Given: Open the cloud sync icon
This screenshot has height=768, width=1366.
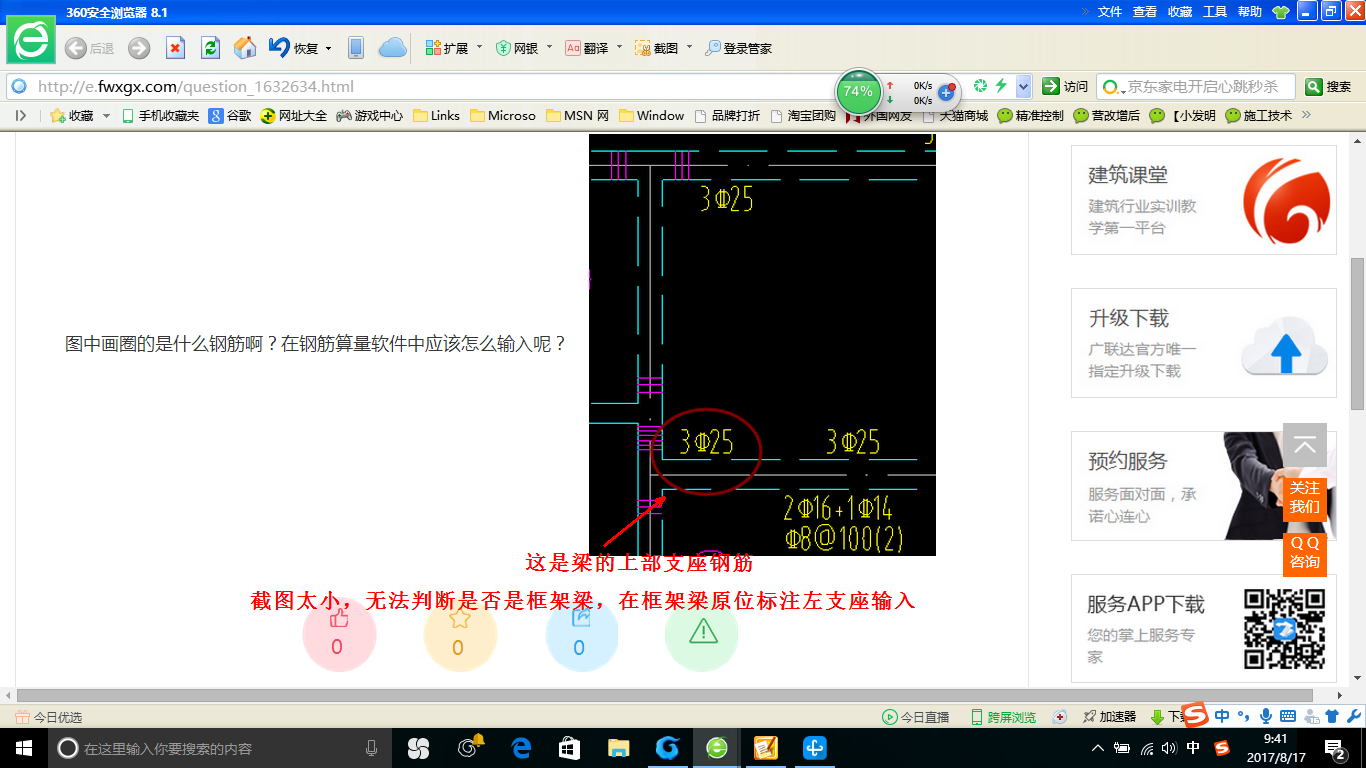Looking at the screenshot, I should pyautogui.click(x=393, y=48).
